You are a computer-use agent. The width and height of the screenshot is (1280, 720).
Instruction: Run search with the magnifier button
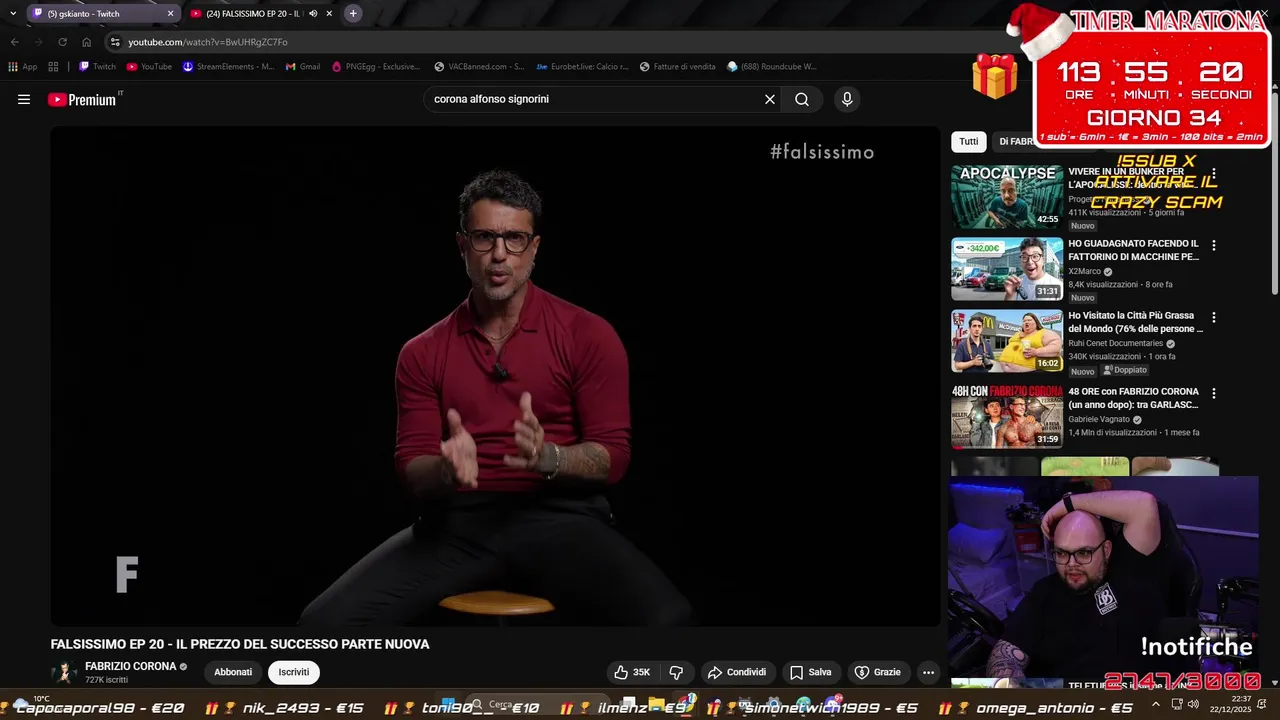tap(802, 99)
